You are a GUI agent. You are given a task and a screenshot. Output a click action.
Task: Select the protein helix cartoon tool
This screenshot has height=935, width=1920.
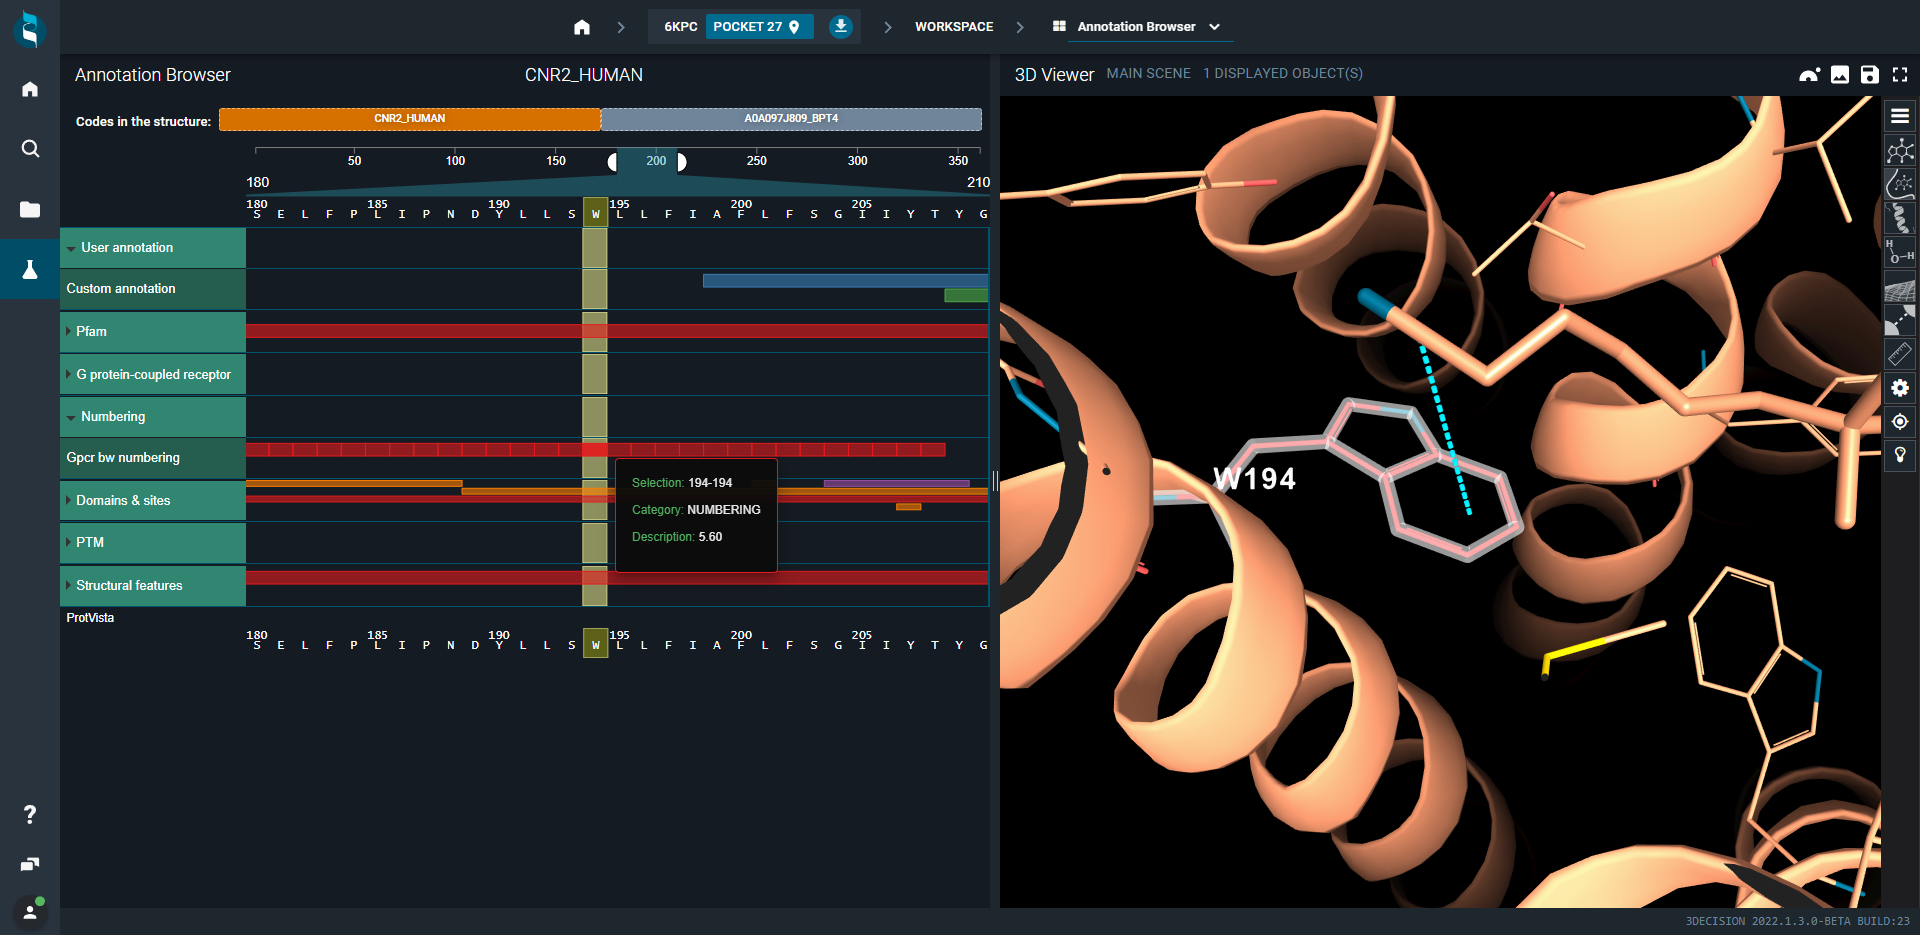pos(1900,218)
